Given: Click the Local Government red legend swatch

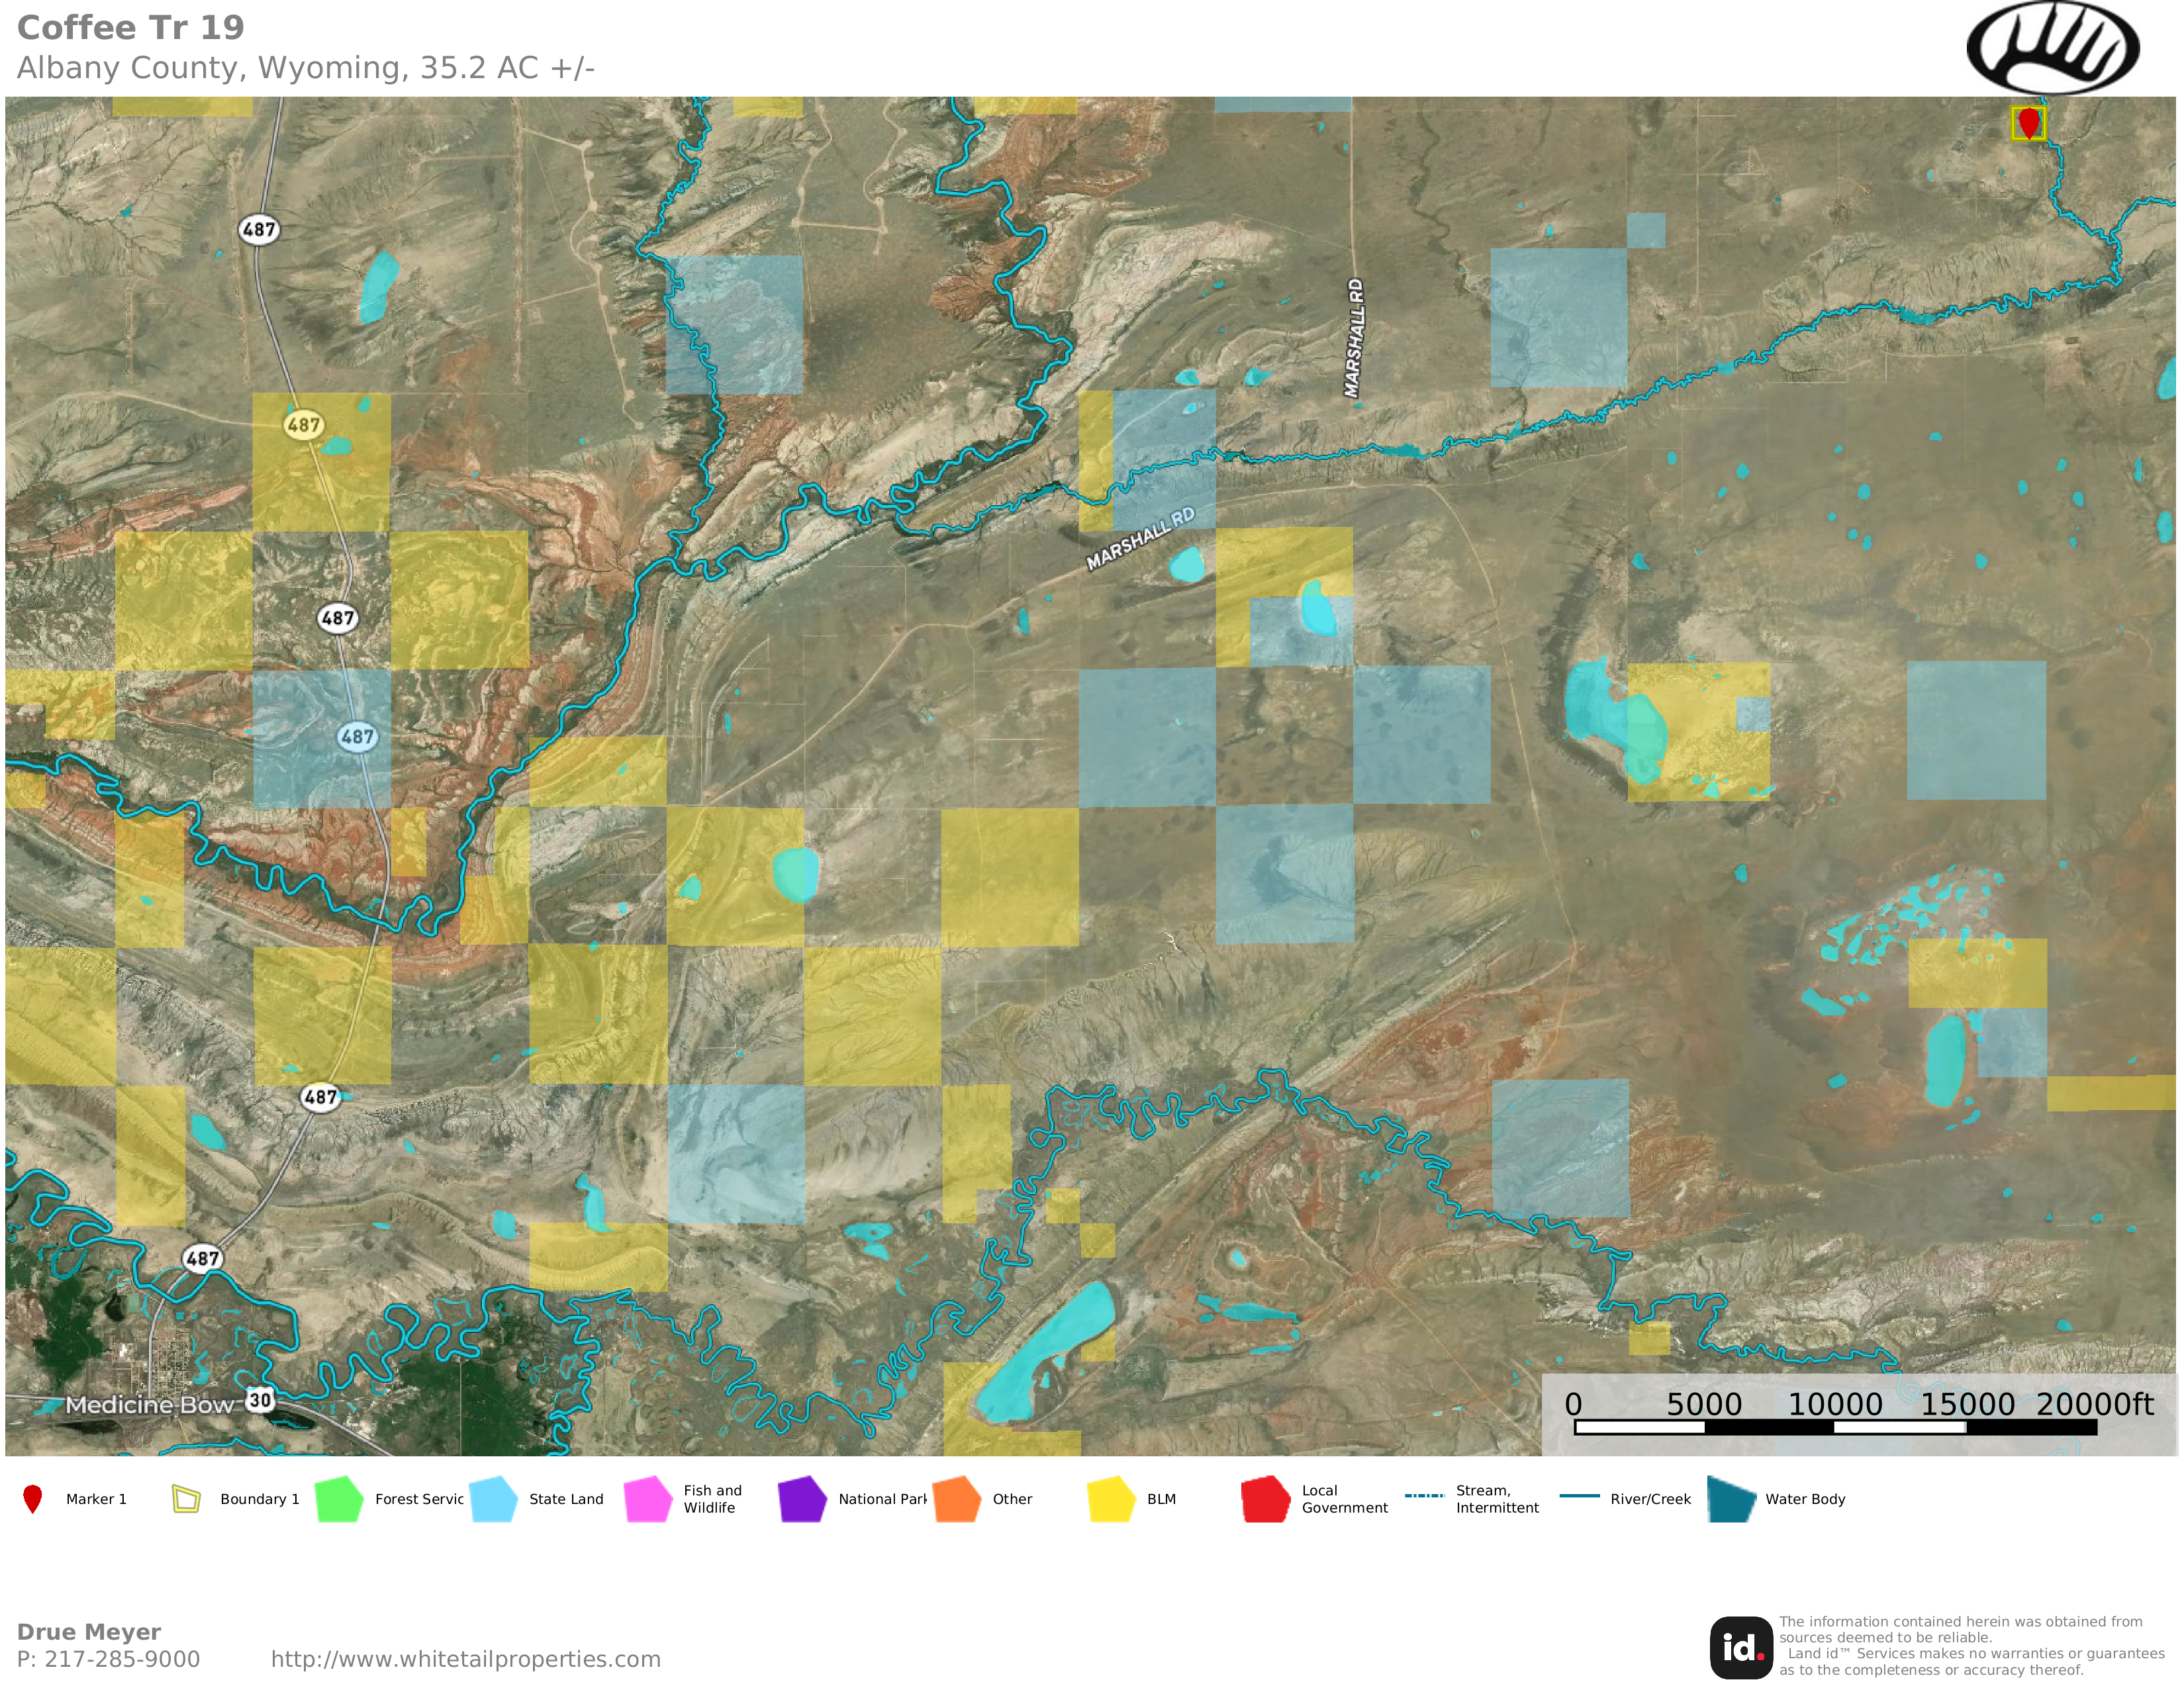Looking at the screenshot, I should 1265,1498.
